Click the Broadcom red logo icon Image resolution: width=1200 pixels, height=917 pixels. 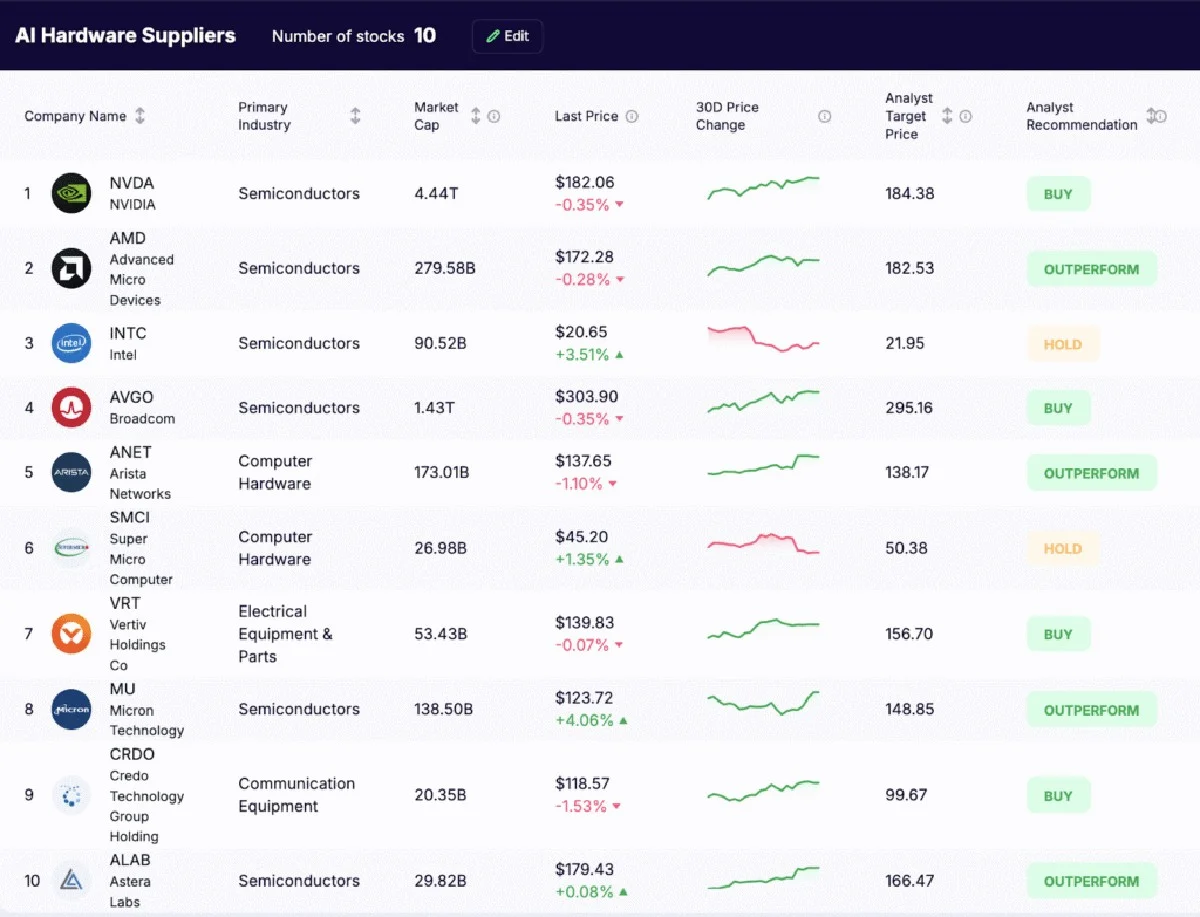coord(71,407)
